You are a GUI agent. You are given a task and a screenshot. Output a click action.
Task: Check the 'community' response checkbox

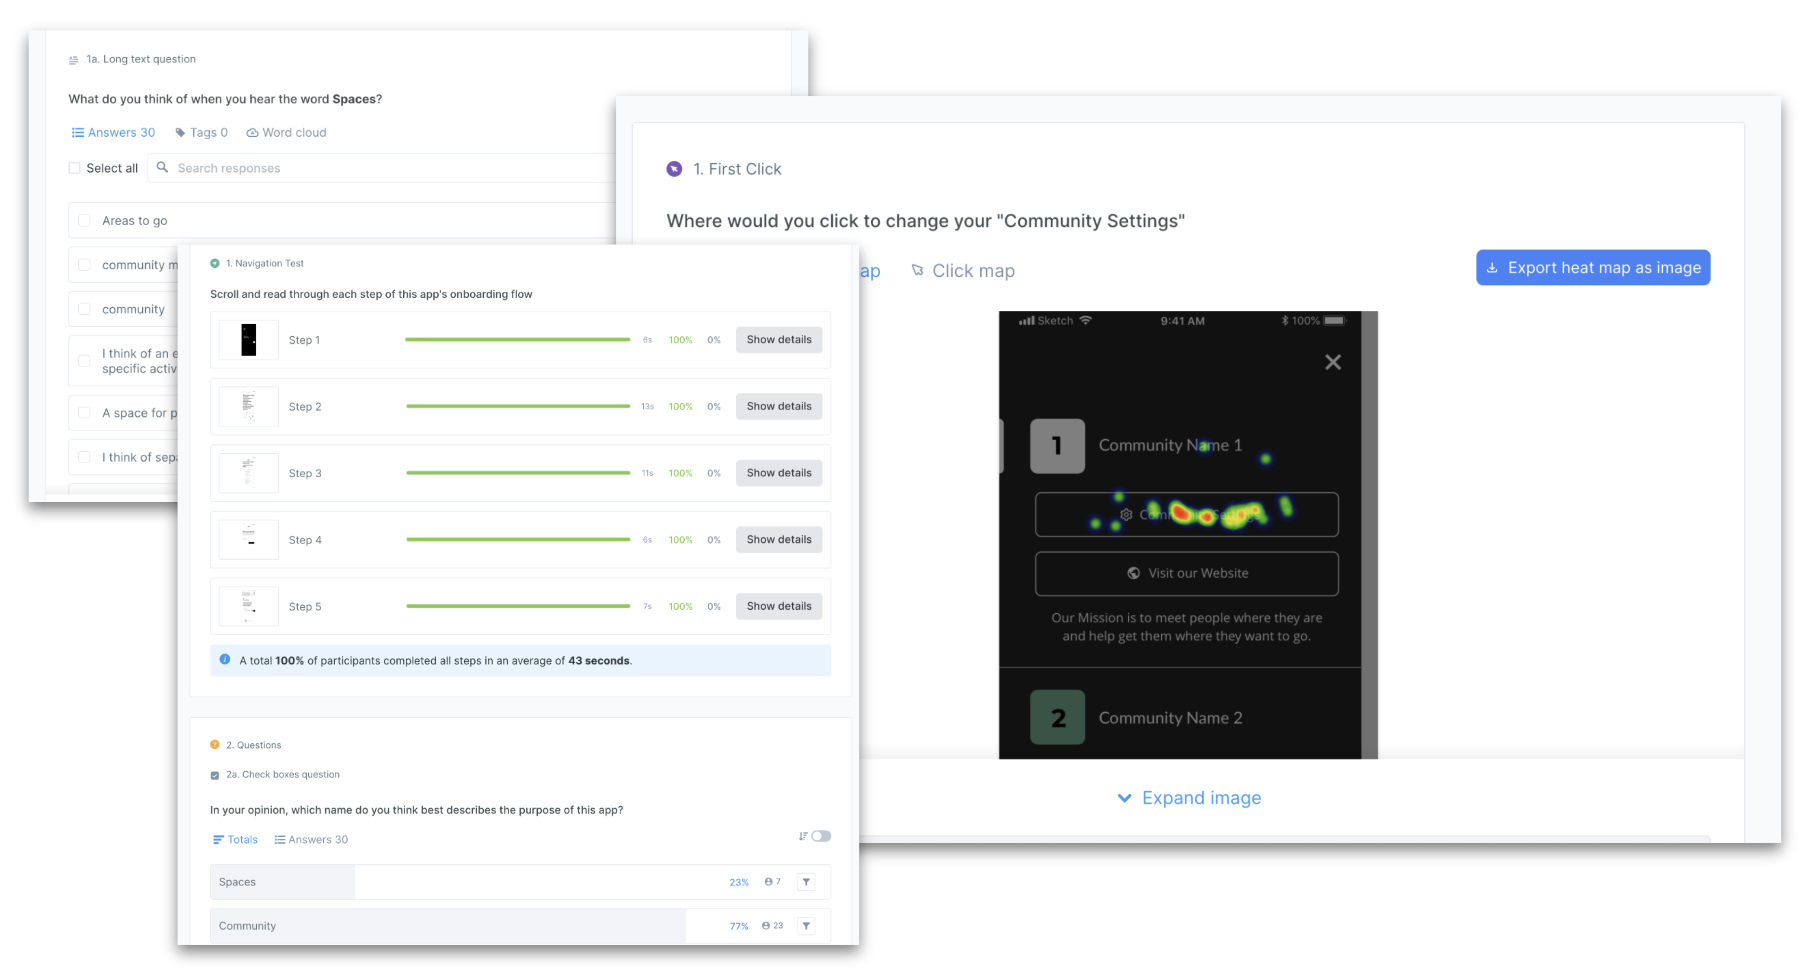point(84,310)
